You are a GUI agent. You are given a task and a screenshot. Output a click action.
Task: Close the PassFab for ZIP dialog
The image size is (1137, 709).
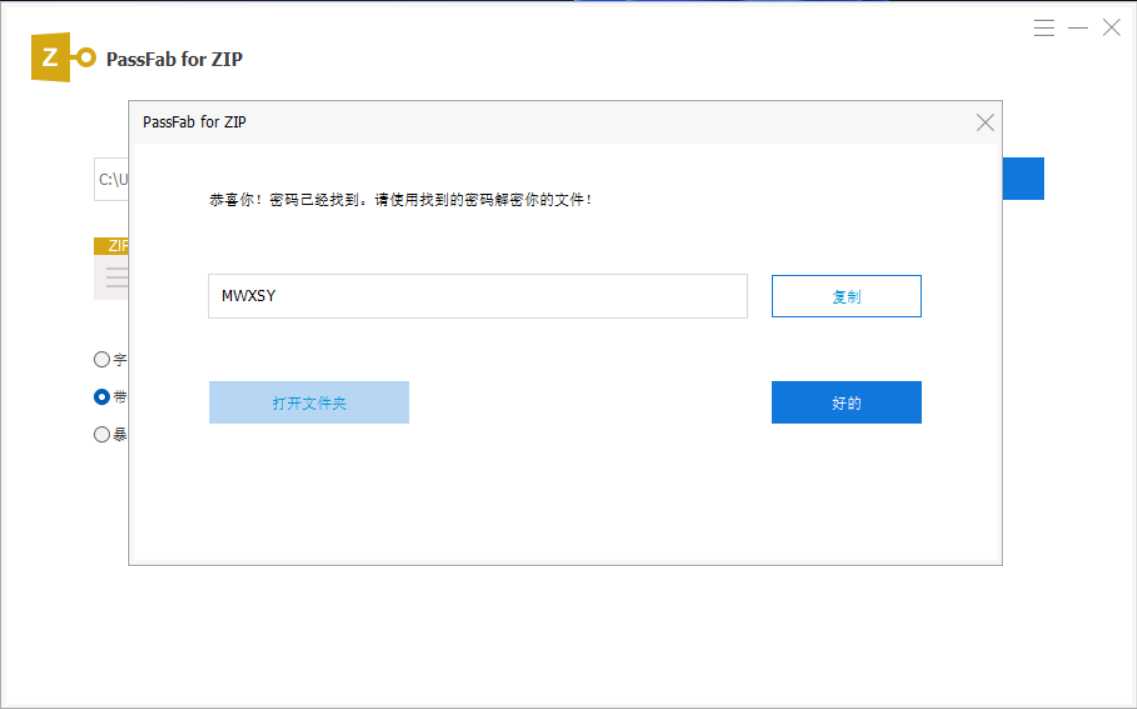(x=985, y=123)
